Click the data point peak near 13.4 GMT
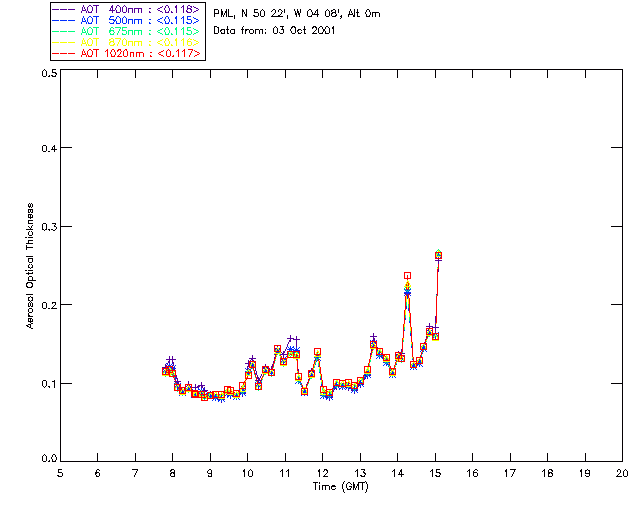The image size is (640, 512). [x=373, y=344]
